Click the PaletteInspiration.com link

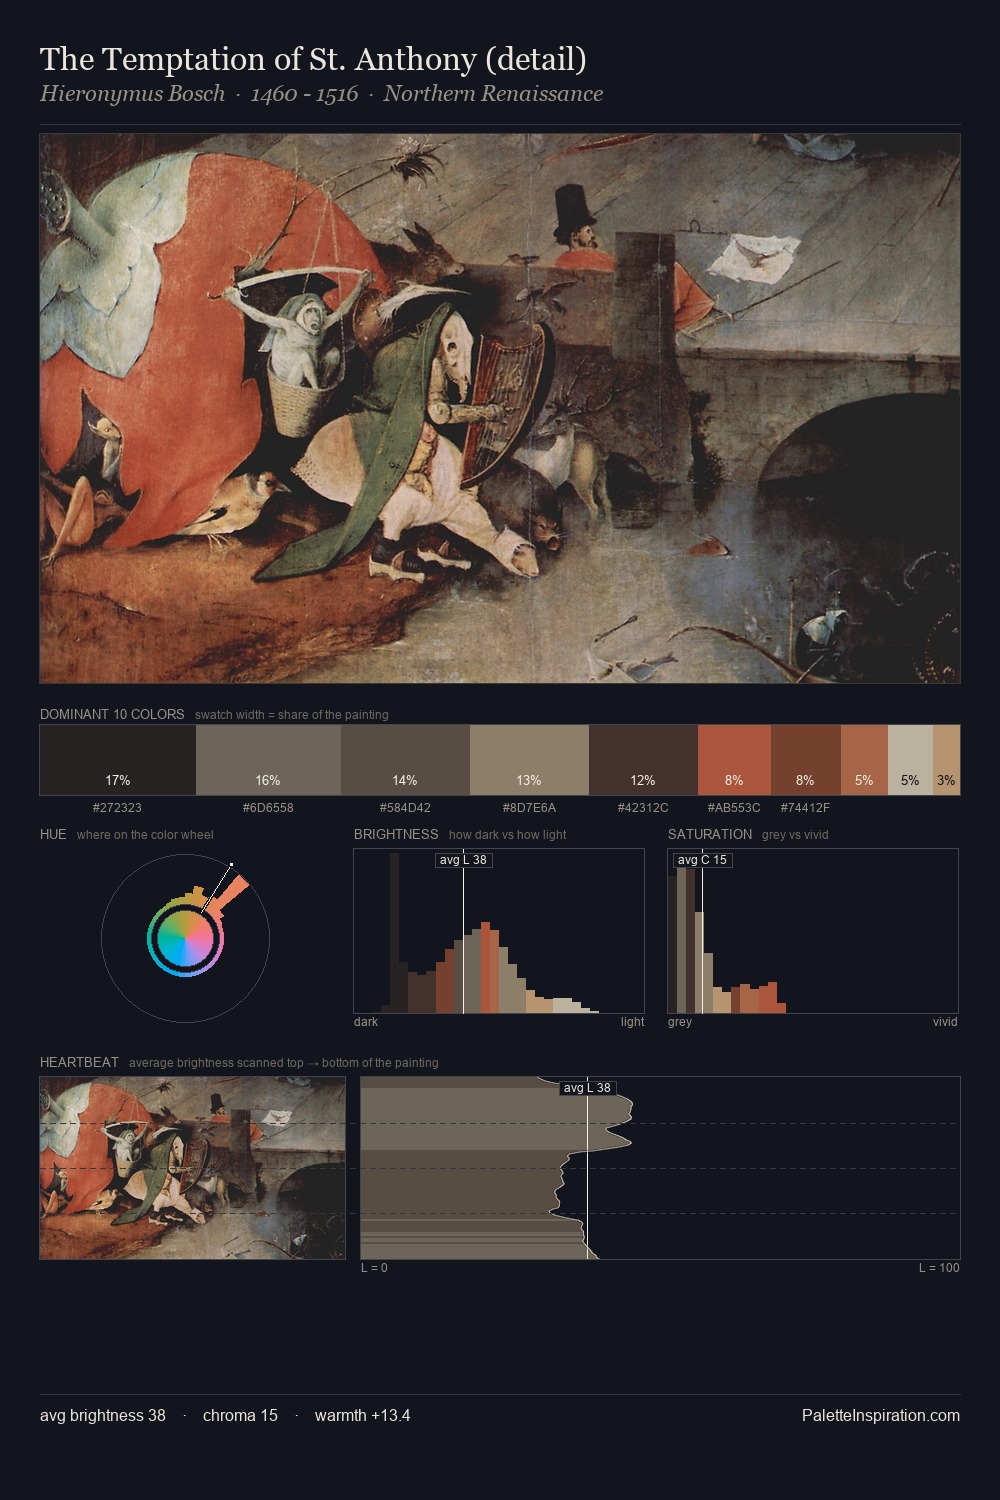[x=881, y=1416]
